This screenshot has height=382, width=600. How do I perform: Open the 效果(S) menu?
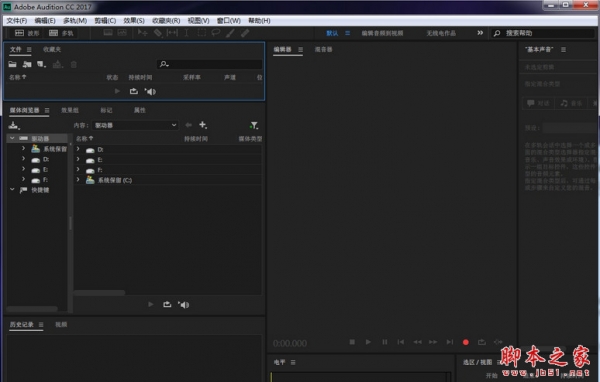click(x=134, y=20)
